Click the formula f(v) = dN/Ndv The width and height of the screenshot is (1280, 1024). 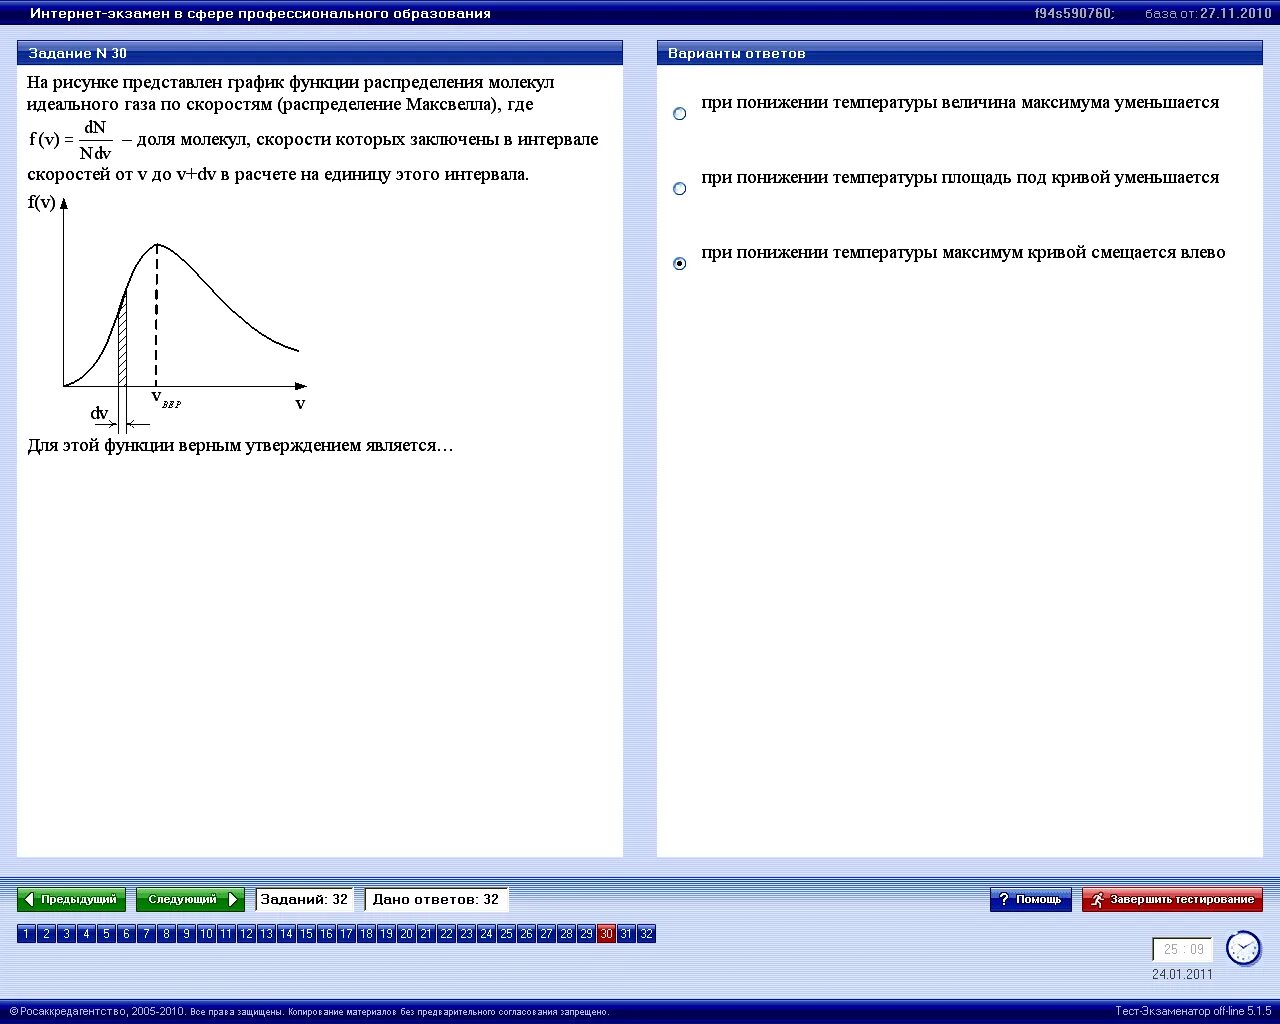[x=70, y=140]
